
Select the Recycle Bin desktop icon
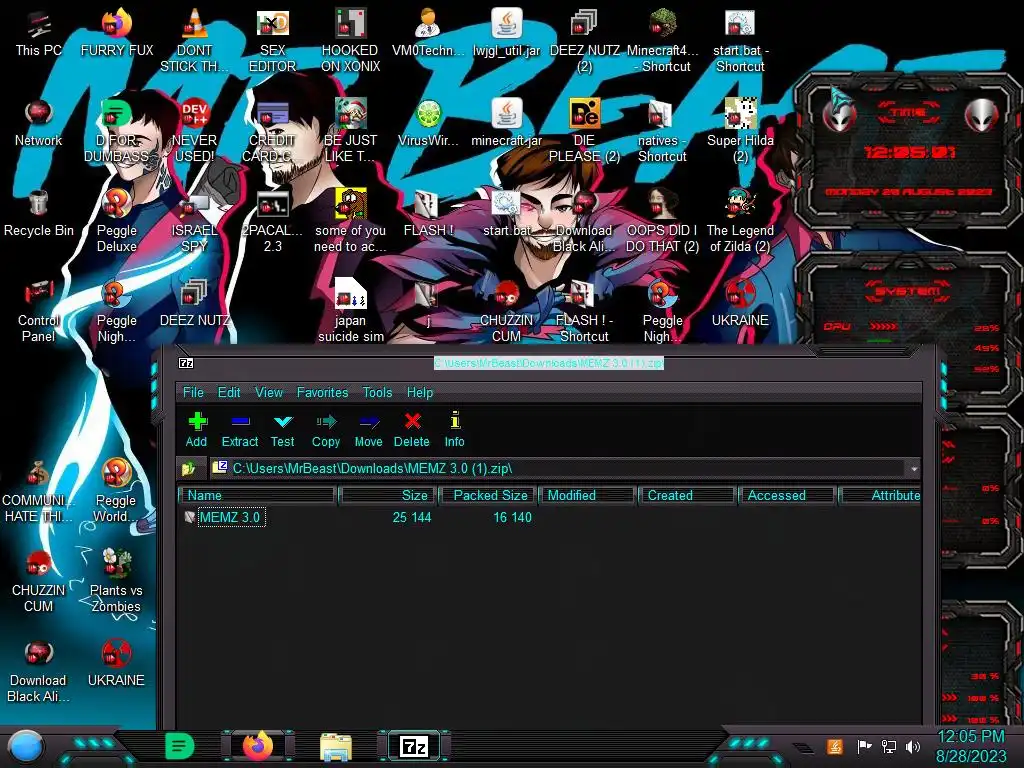point(39,214)
